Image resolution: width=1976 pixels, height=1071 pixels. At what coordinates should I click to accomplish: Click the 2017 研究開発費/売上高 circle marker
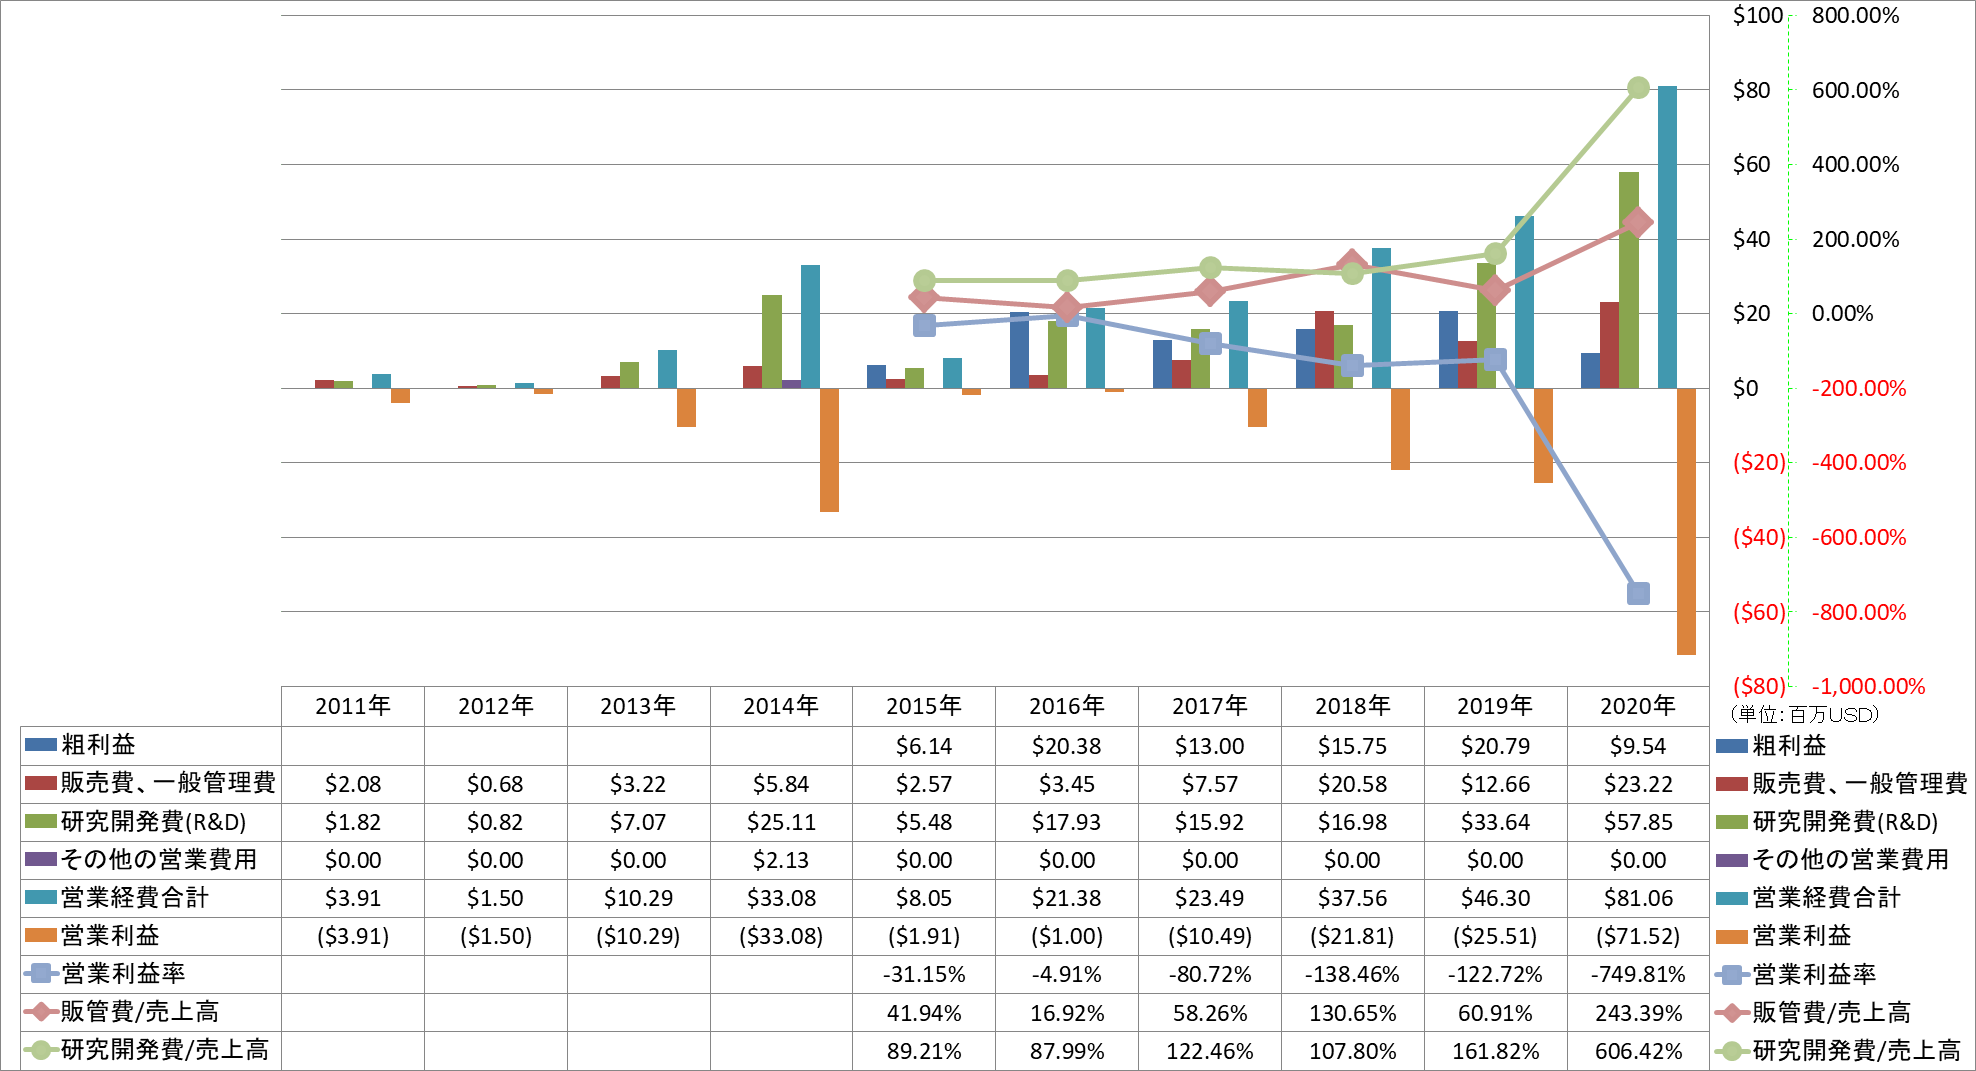point(1210,268)
